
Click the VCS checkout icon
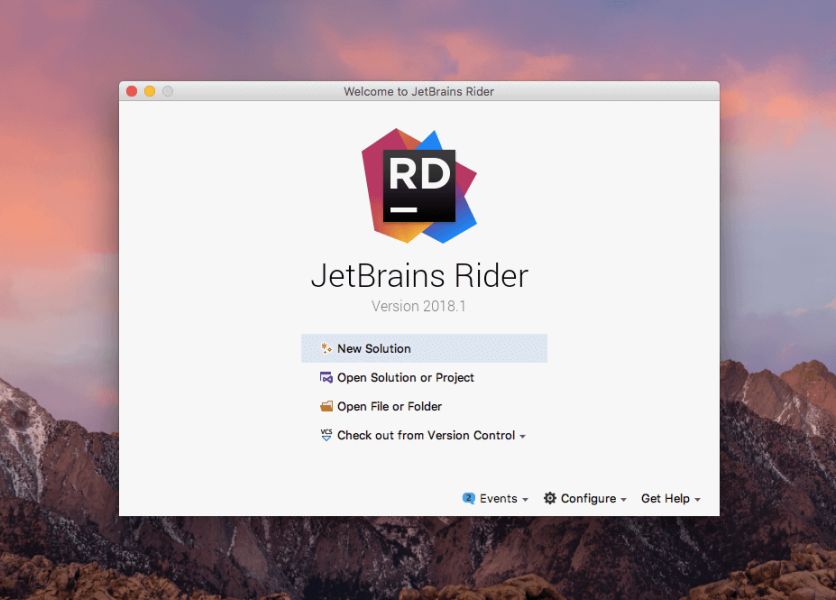coord(326,435)
